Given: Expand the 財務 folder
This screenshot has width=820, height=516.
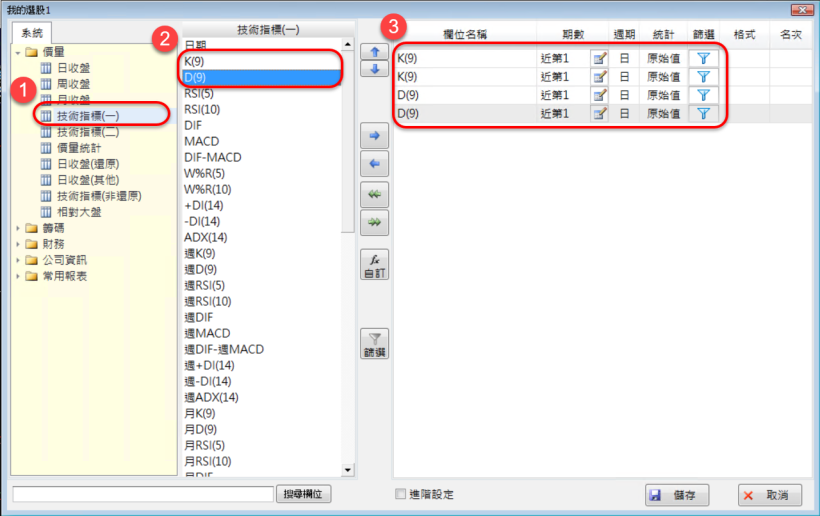Looking at the screenshot, I should [19, 244].
